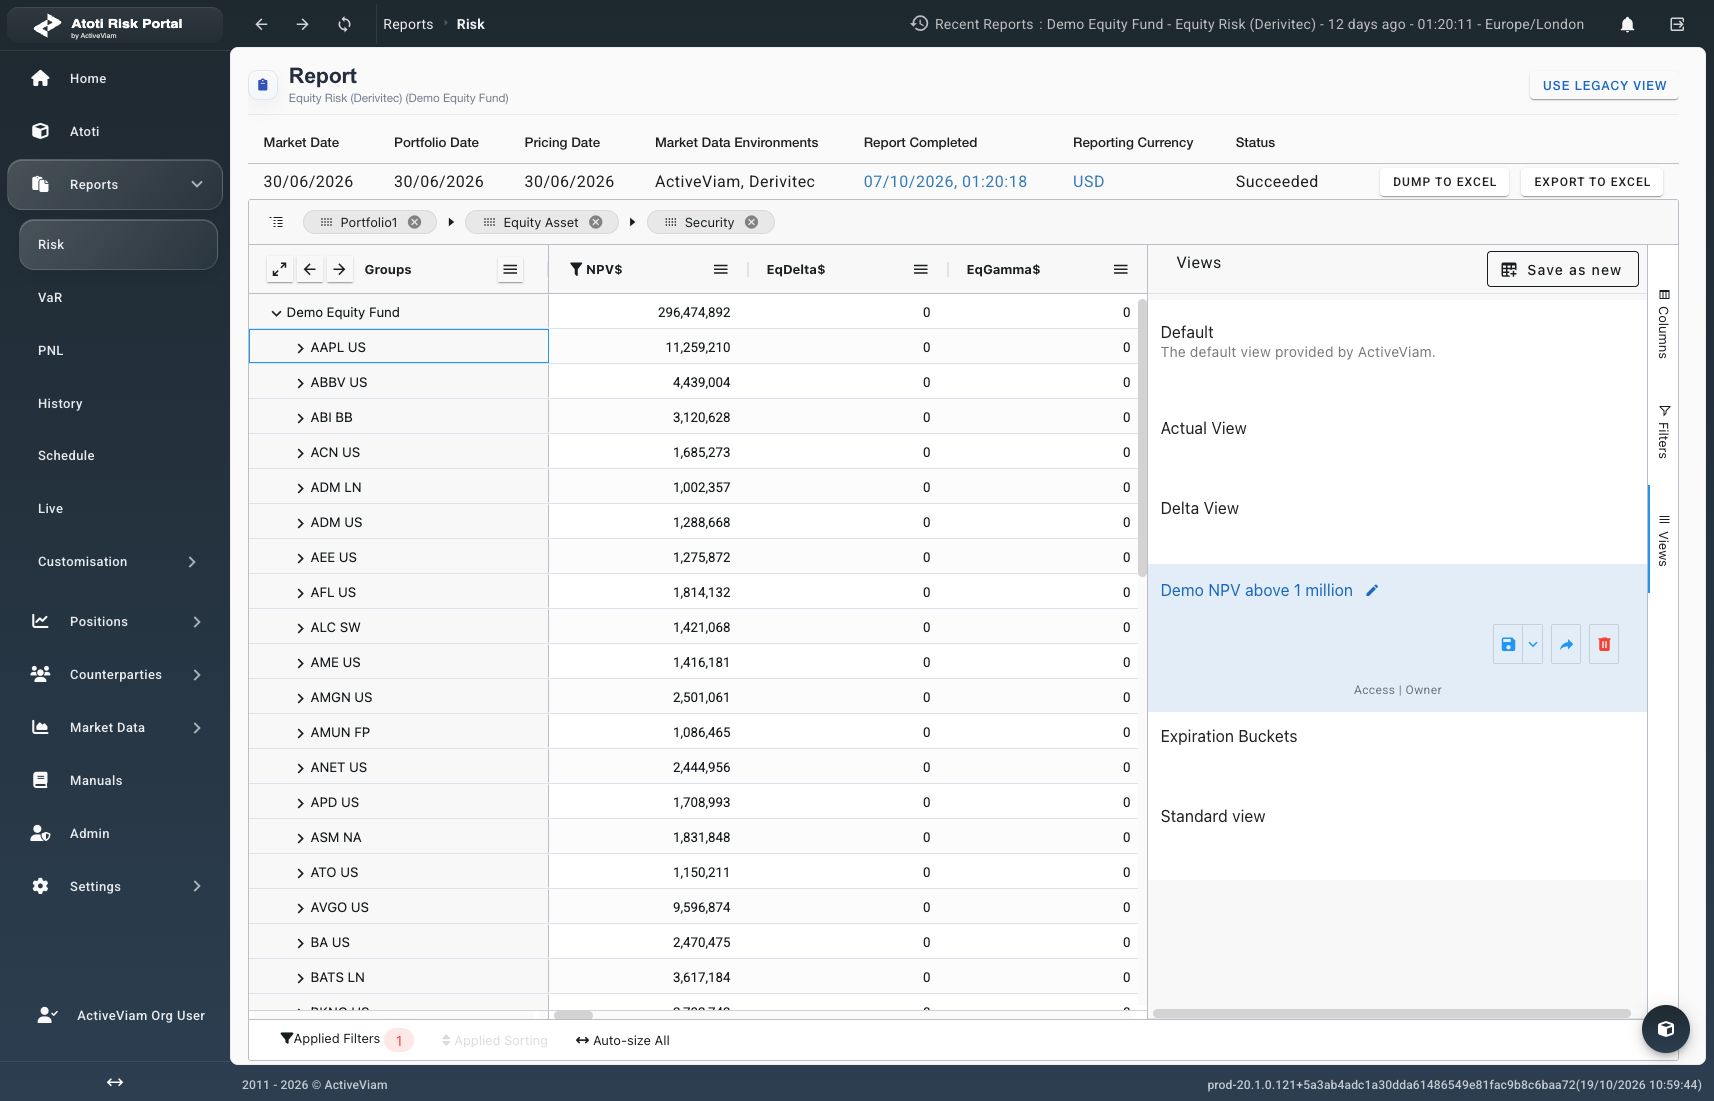Image resolution: width=1714 pixels, height=1101 pixels.
Task: Expand the AAPL US row
Action: point(300,348)
